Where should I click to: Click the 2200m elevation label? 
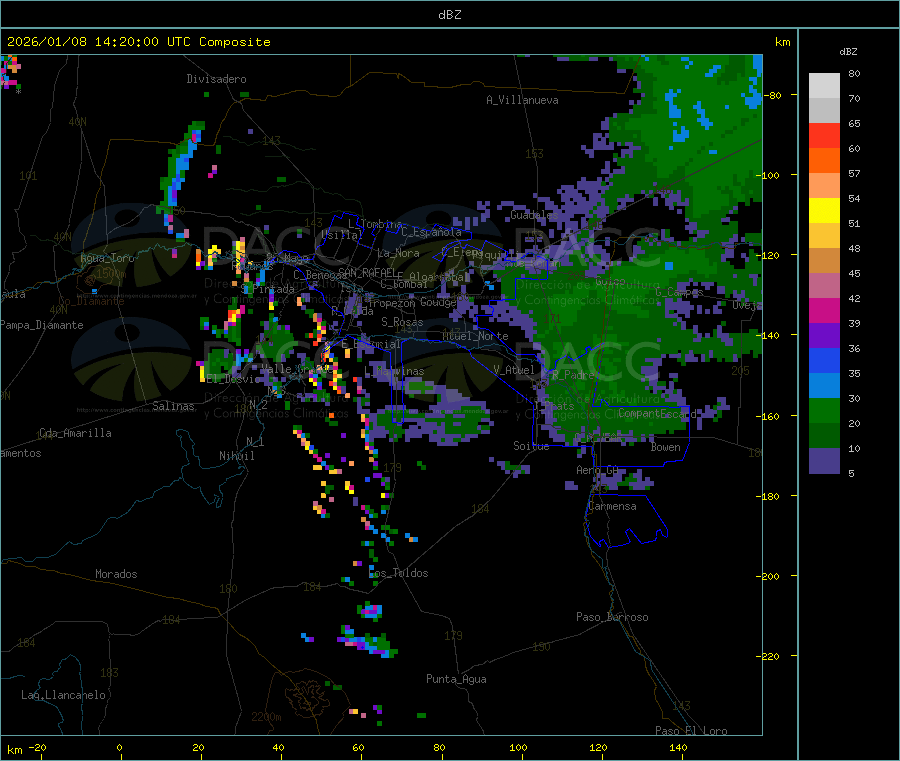pyautogui.click(x=266, y=717)
